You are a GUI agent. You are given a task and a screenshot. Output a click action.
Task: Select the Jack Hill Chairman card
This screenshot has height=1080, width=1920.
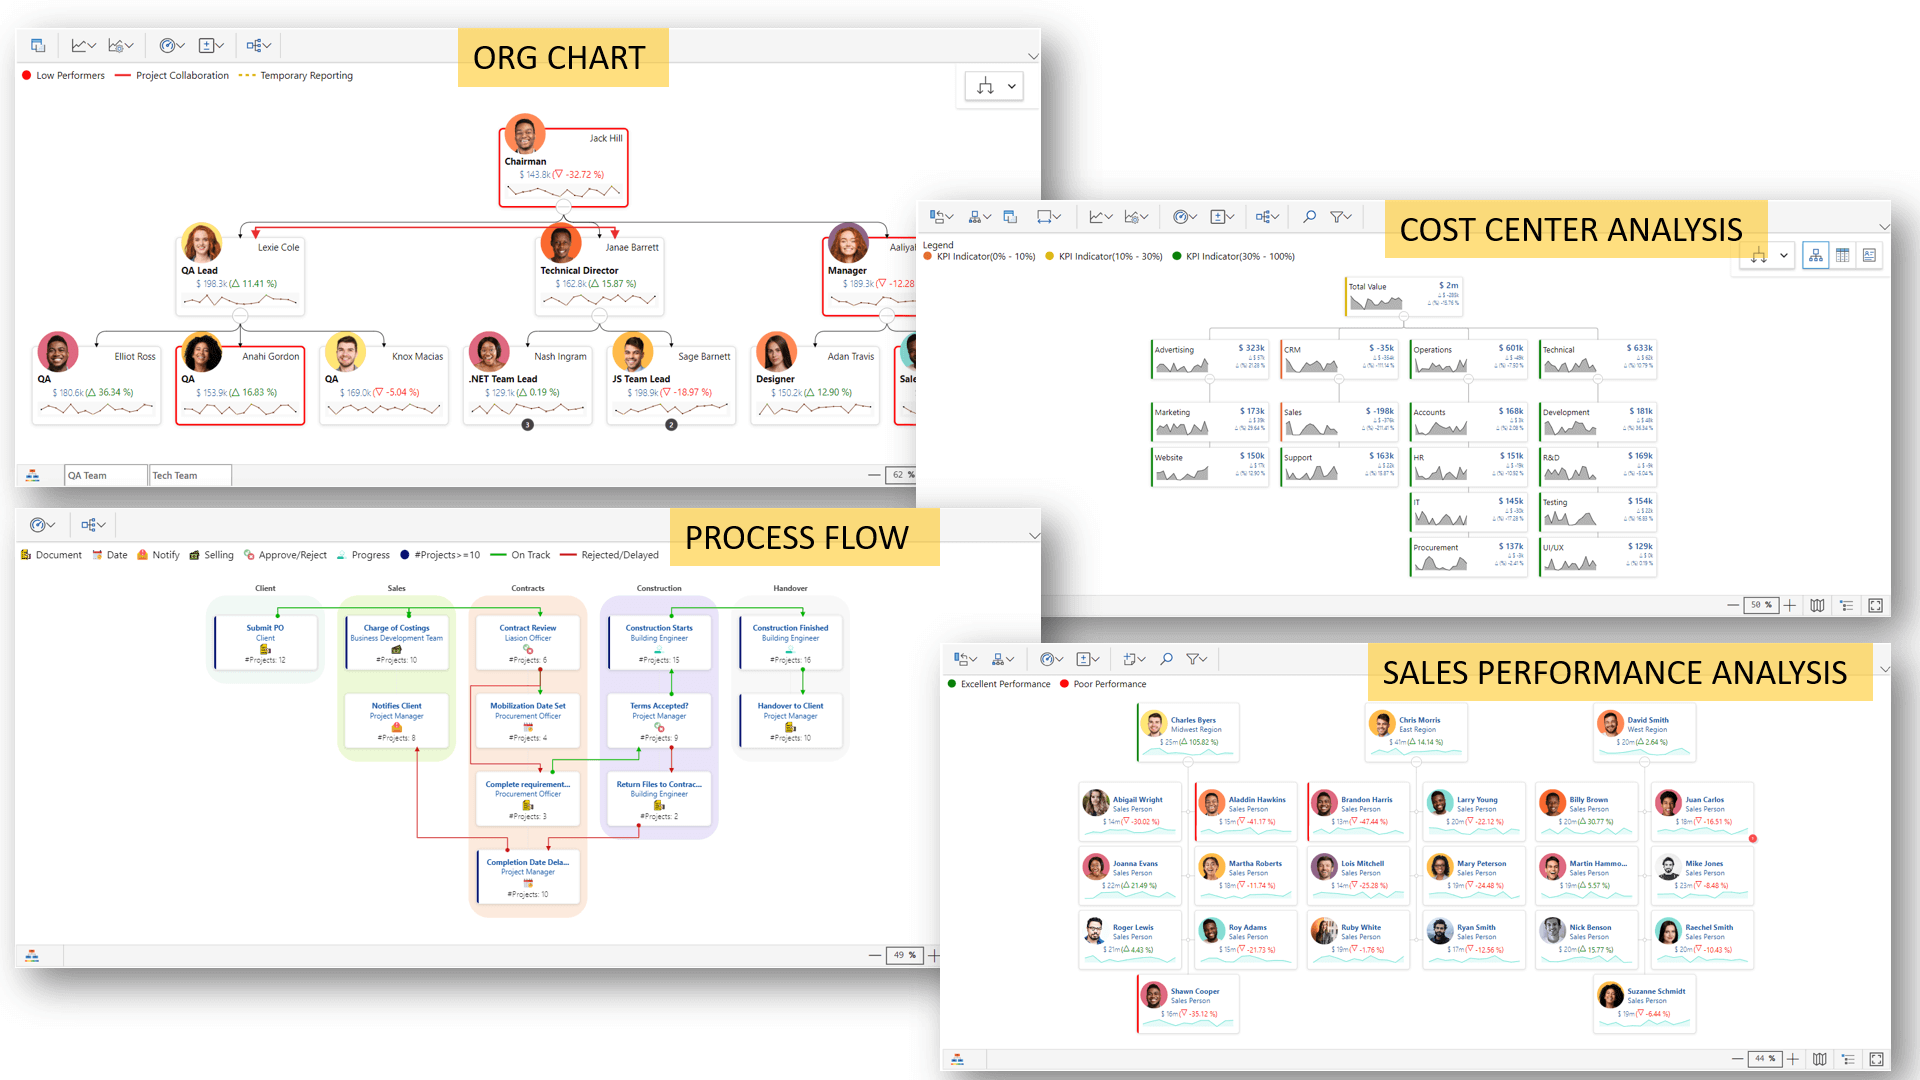coord(563,167)
